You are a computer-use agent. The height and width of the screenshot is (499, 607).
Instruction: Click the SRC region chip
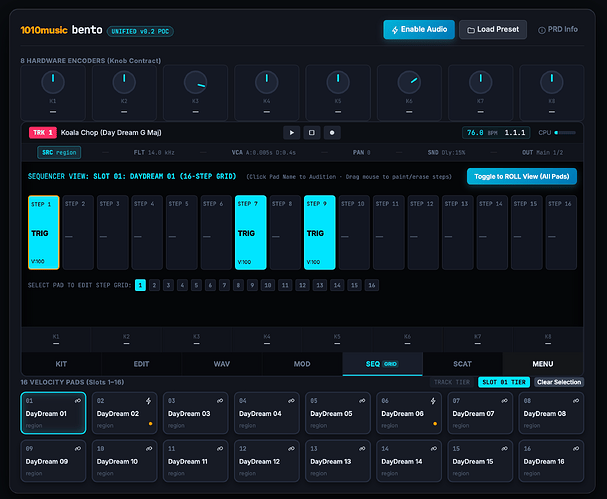point(59,153)
